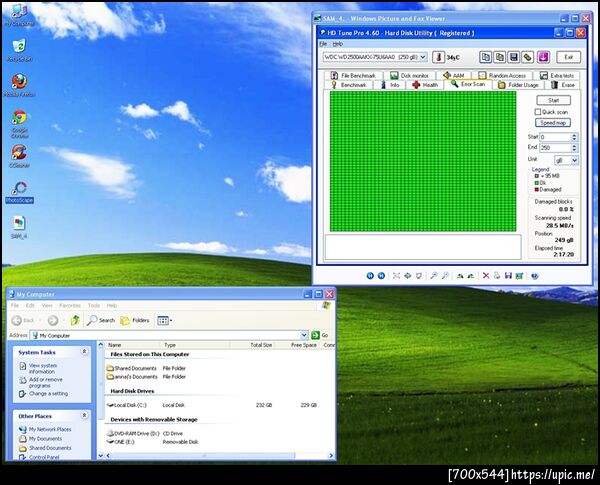
Task: Delete image with red X in Picture Viewer
Action: pos(486,276)
